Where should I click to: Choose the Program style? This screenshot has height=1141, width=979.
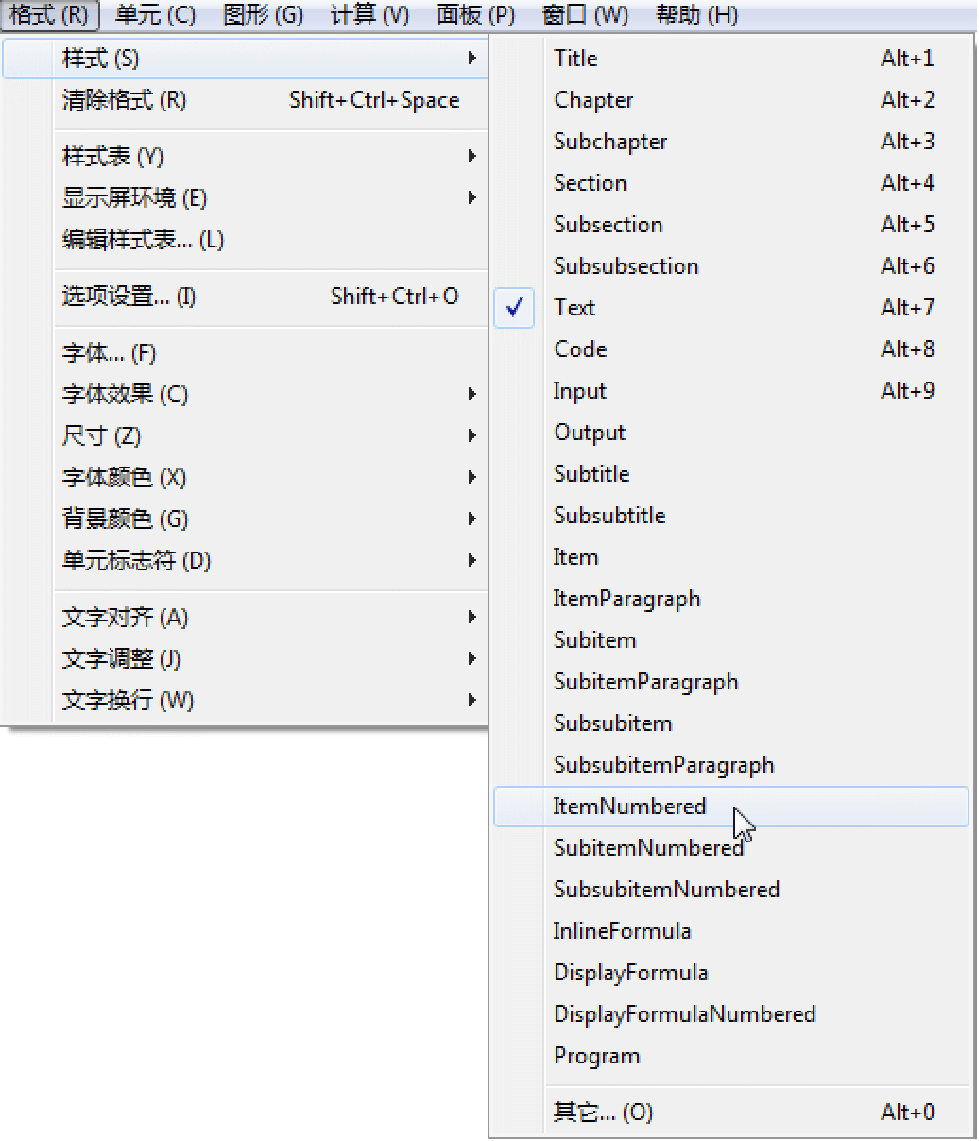pos(731,1055)
